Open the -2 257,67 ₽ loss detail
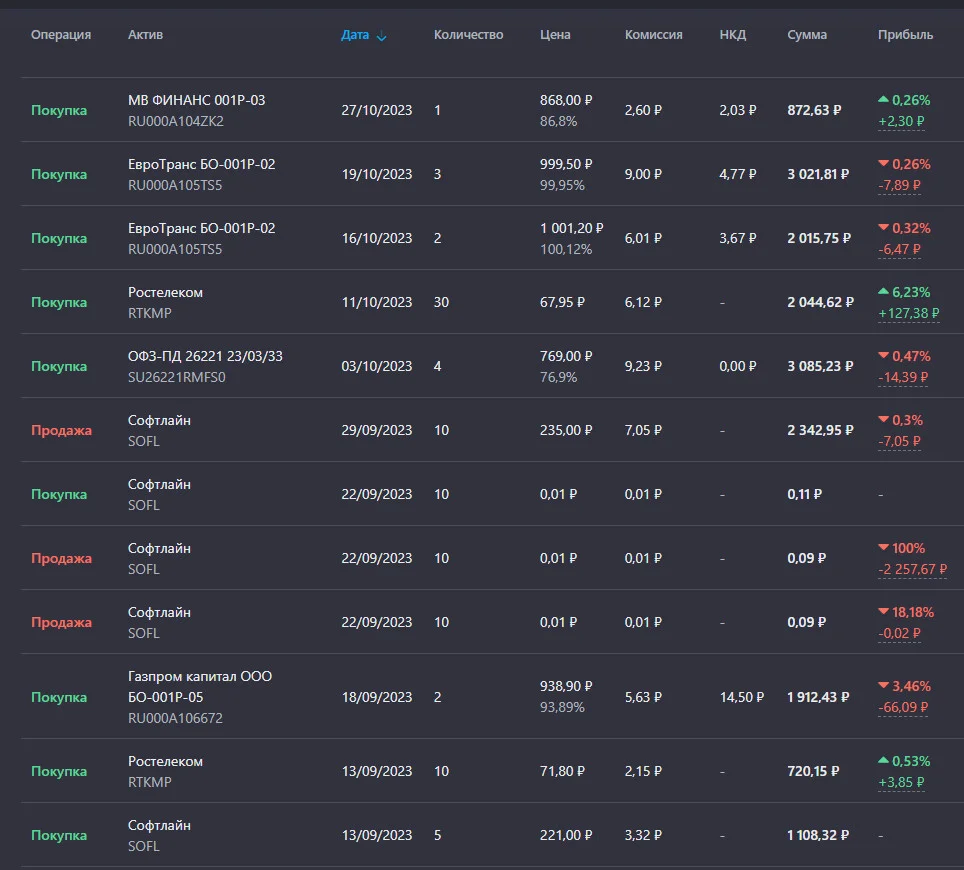Viewport: 964px width, 870px height. pyautogui.click(x=912, y=569)
